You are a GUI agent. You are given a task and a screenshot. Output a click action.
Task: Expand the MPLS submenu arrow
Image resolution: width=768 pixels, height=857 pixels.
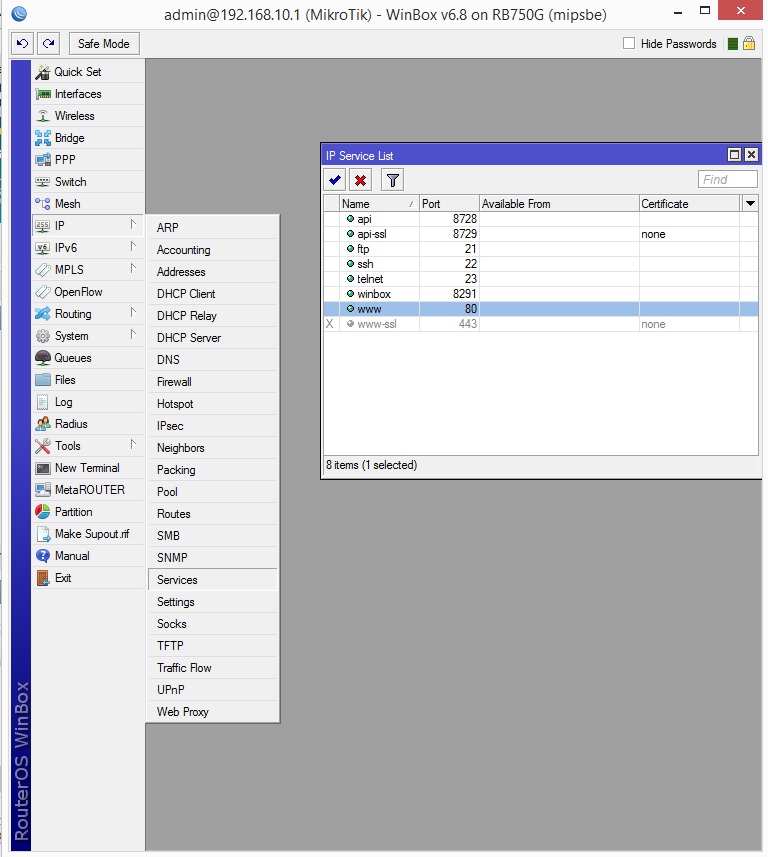[133, 268]
